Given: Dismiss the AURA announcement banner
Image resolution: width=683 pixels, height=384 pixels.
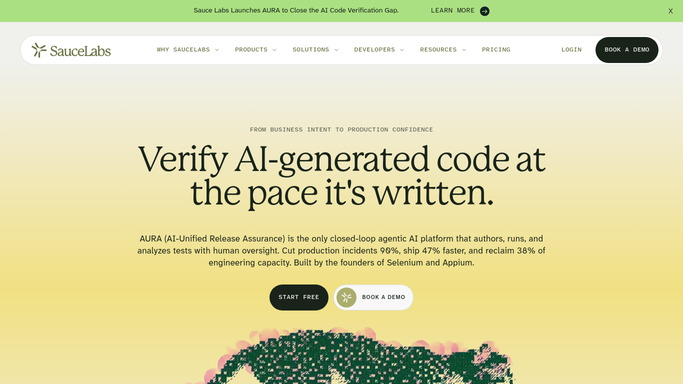Looking at the screenshot, I should (670, 11).
